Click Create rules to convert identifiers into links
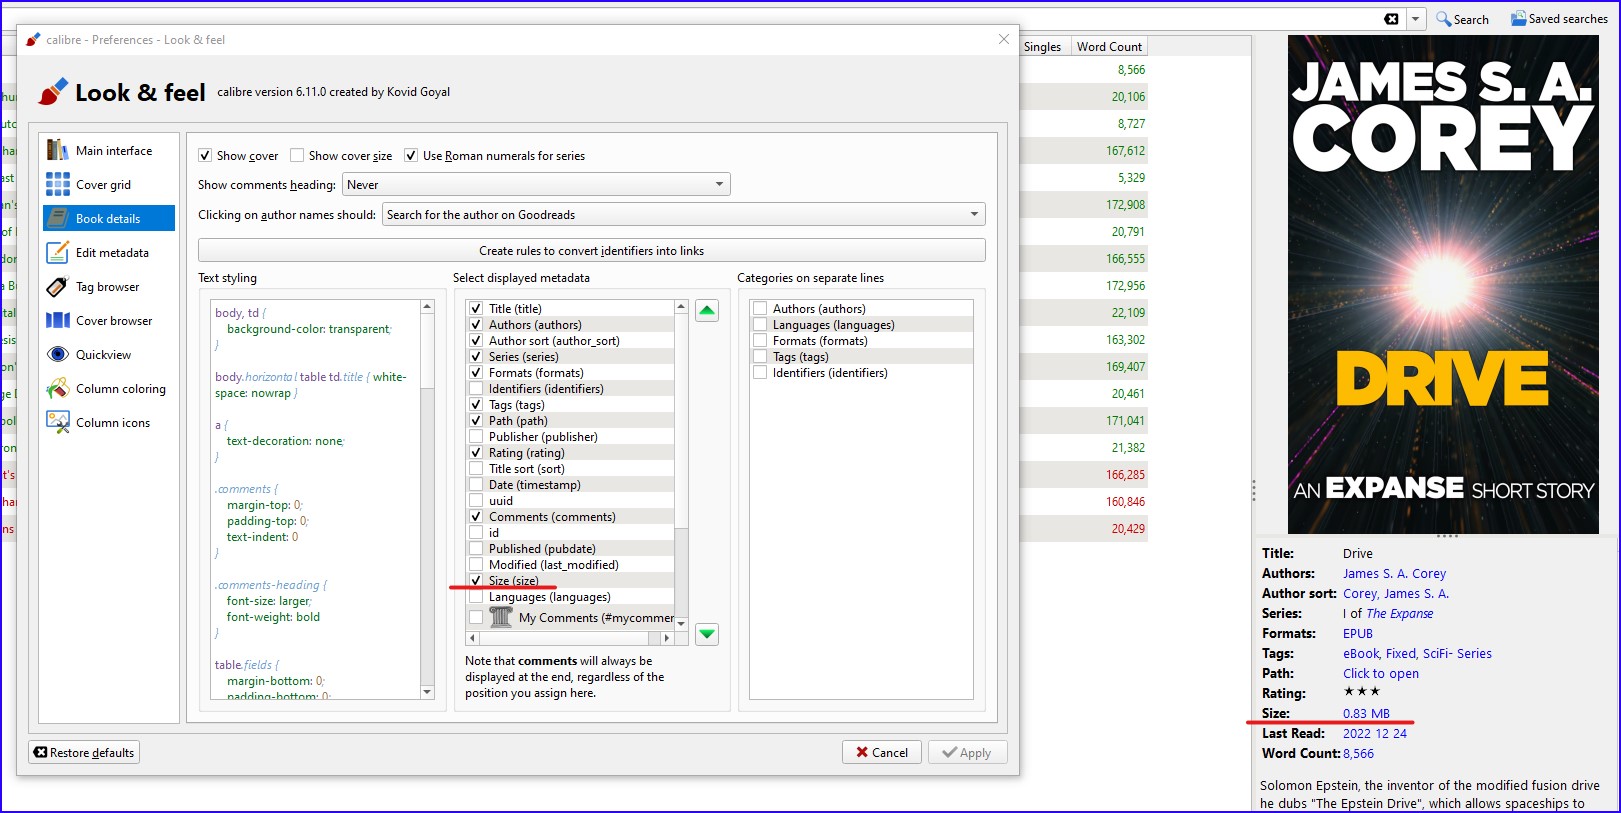 pos(591,251)
